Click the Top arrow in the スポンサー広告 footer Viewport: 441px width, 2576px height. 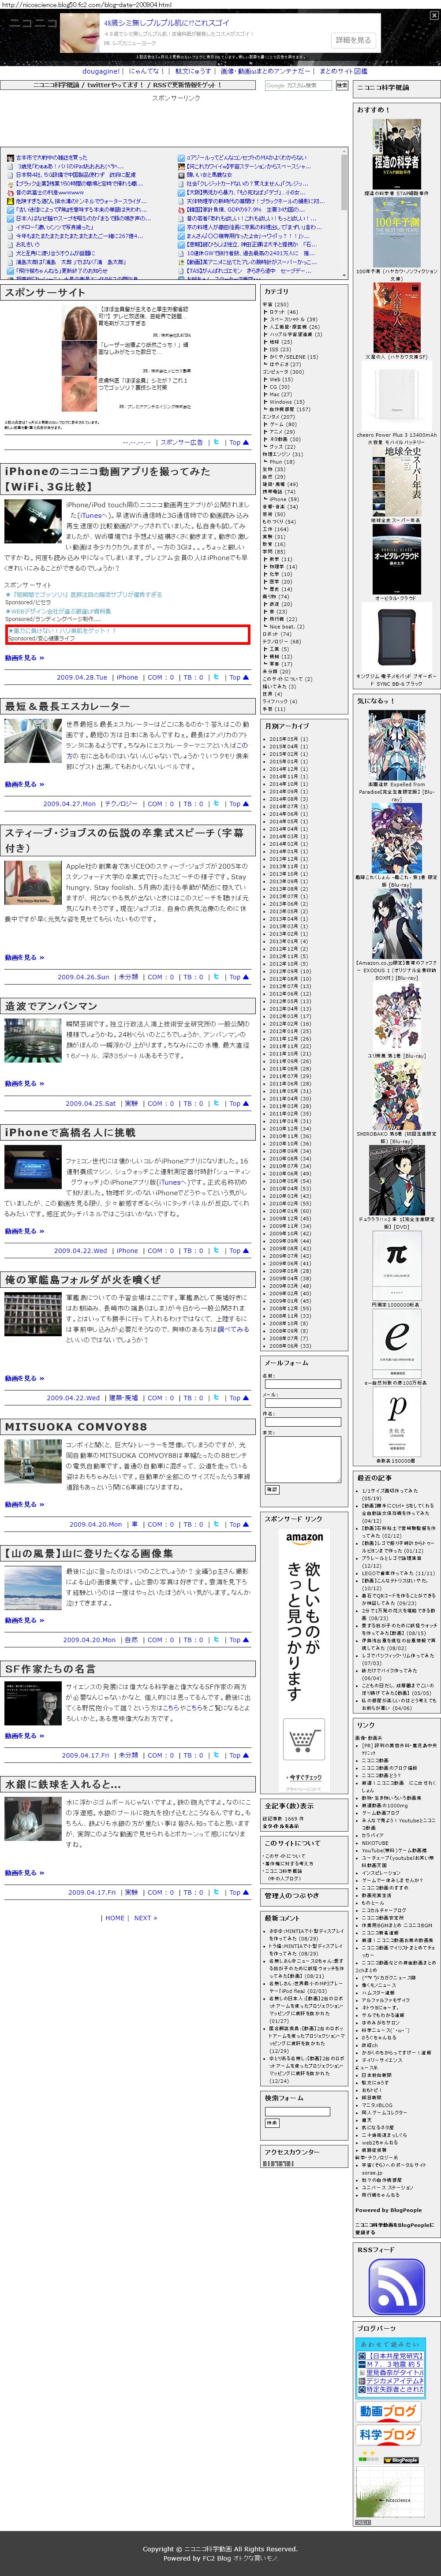(x=238, y=442)
